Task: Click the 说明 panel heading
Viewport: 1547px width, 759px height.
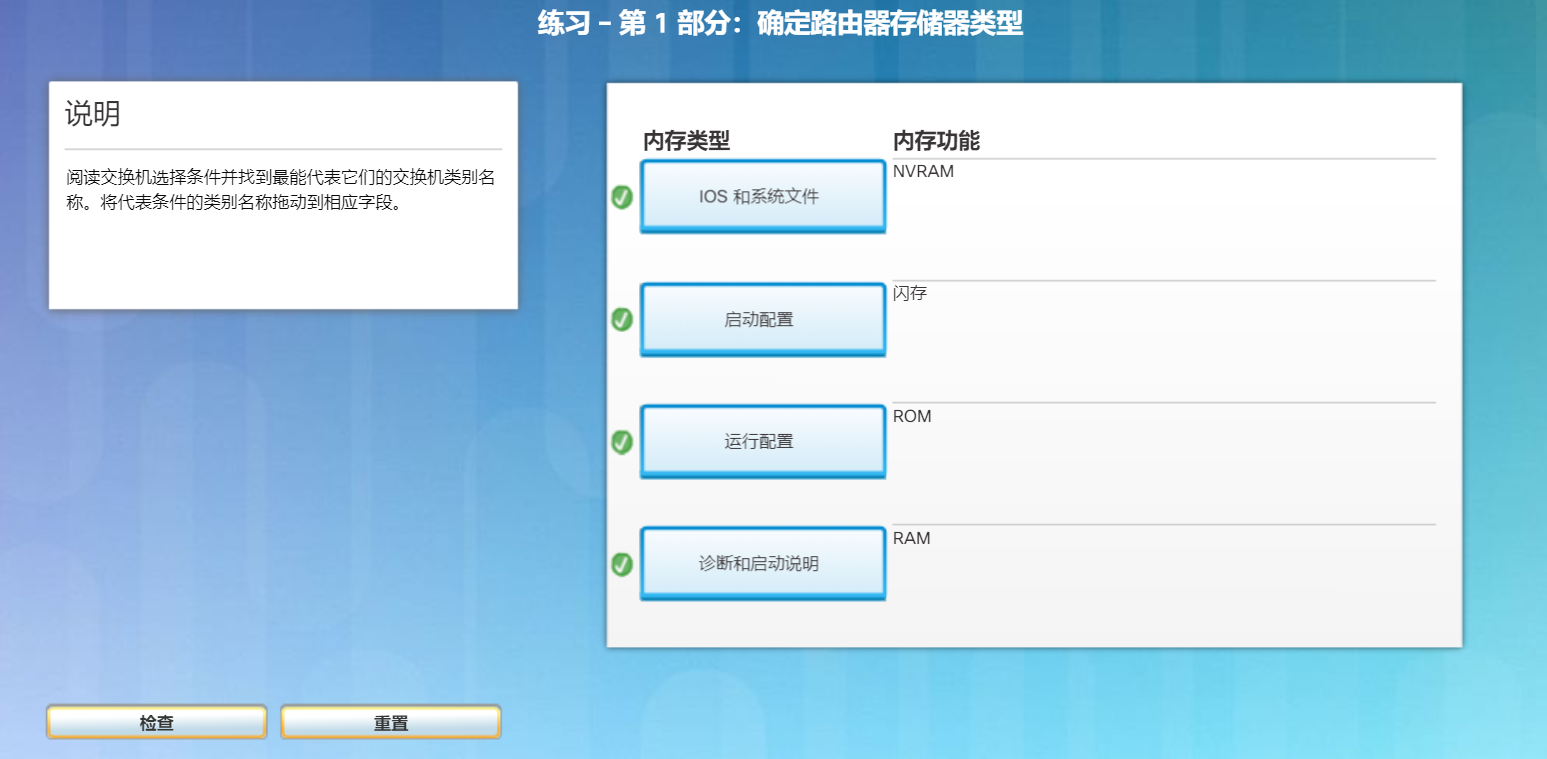Action: pyautogui.click(x=93, y=114)
